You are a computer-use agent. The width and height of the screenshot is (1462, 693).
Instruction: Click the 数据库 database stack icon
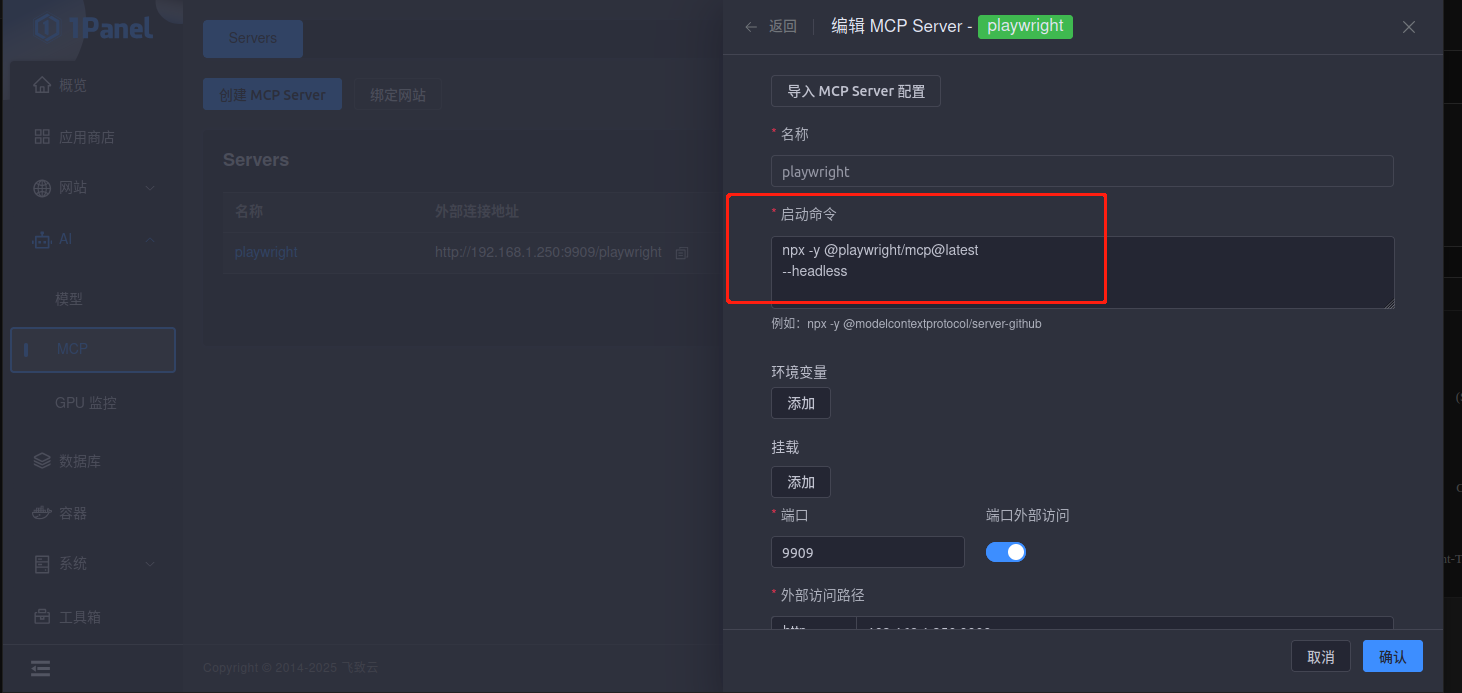pyautogui.click(x=42, y=461)
